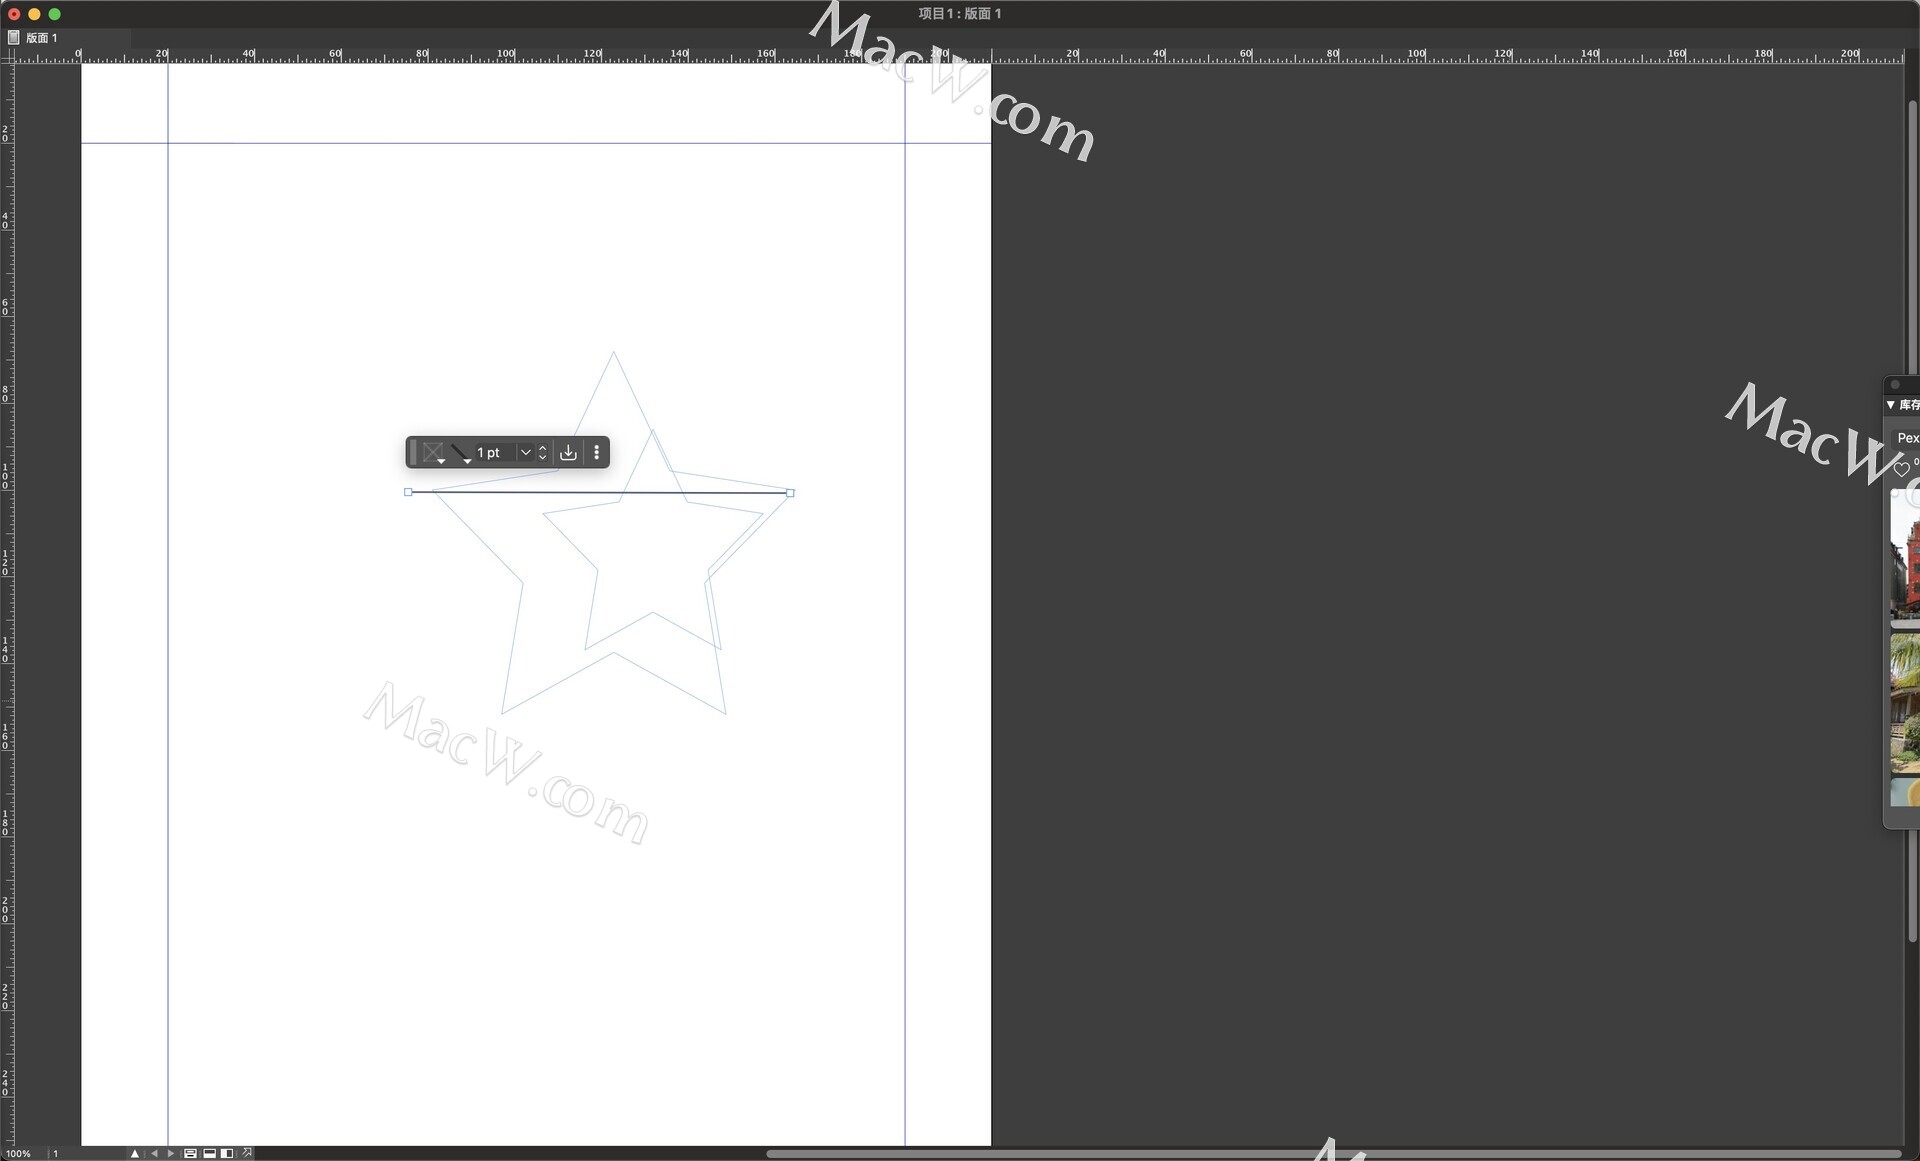Select the left endpoint handle of the line
This screenshot has height=1161, width=1920.
tap(408, 492)
